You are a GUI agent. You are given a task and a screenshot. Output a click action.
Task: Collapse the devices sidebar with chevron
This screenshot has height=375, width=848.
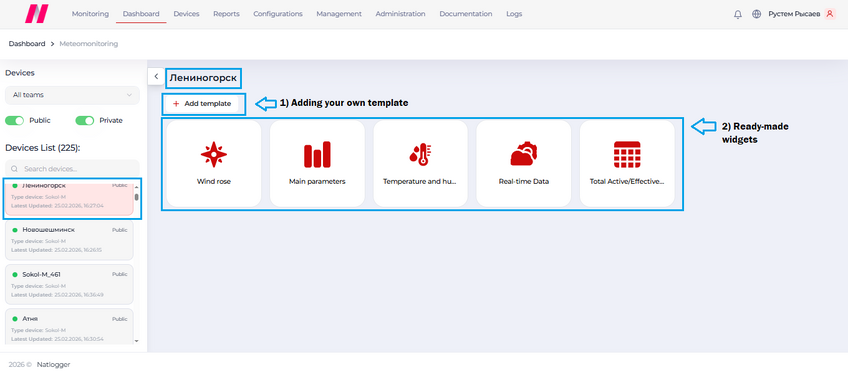[x=156, y=76]
